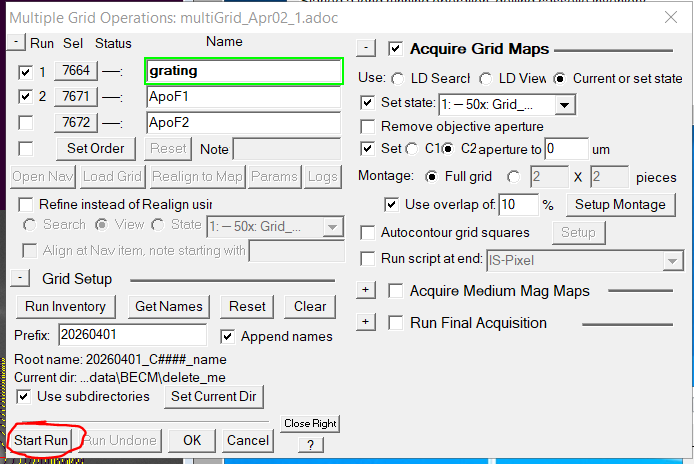
Task: Toggle Remove objective aperture checkbox
Action: (x=367, y=127)
